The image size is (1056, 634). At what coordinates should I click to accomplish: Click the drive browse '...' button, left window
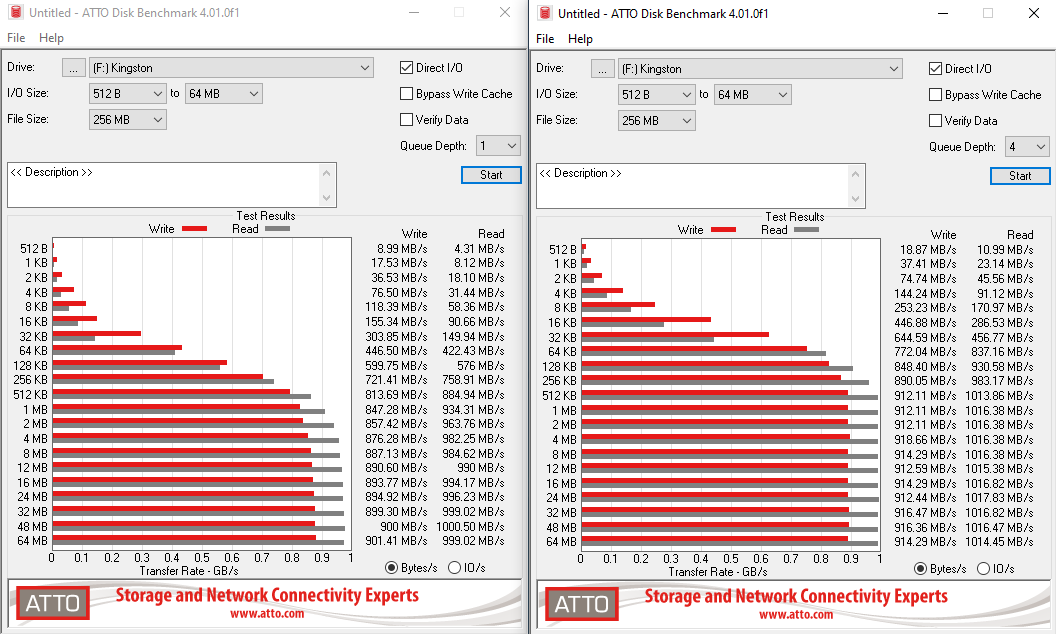tap(73, 68)
